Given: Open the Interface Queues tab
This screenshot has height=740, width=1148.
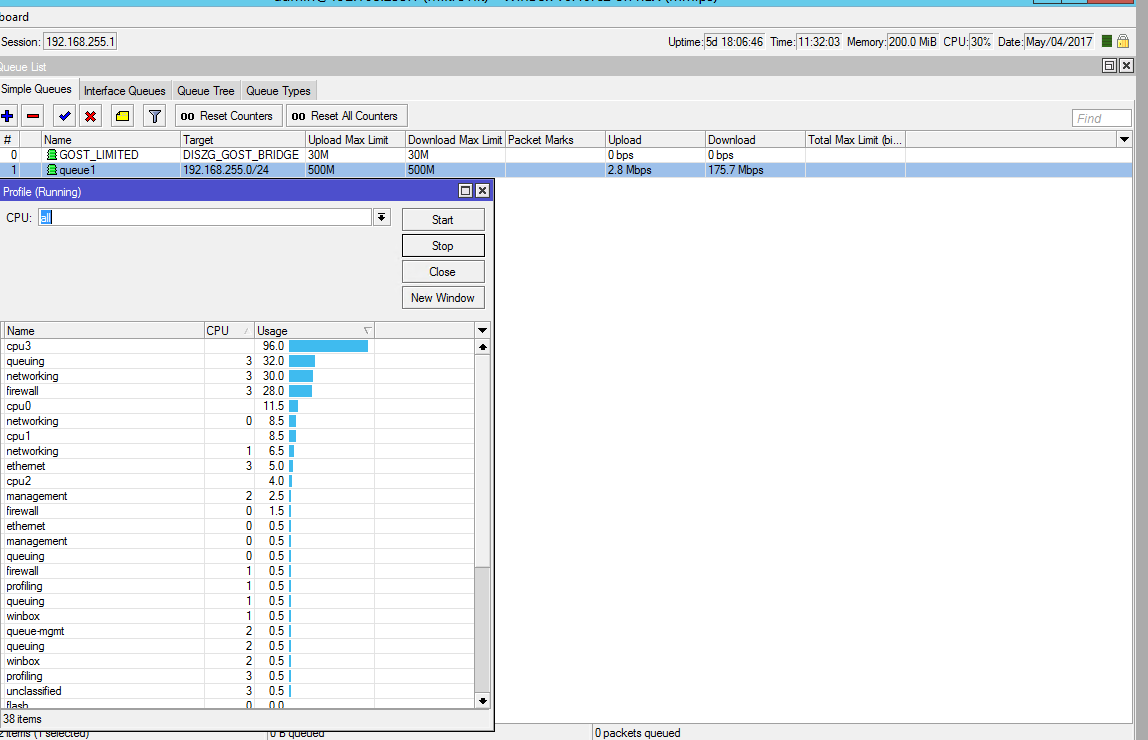Looking at the screenshot, I should coord(124,91).
